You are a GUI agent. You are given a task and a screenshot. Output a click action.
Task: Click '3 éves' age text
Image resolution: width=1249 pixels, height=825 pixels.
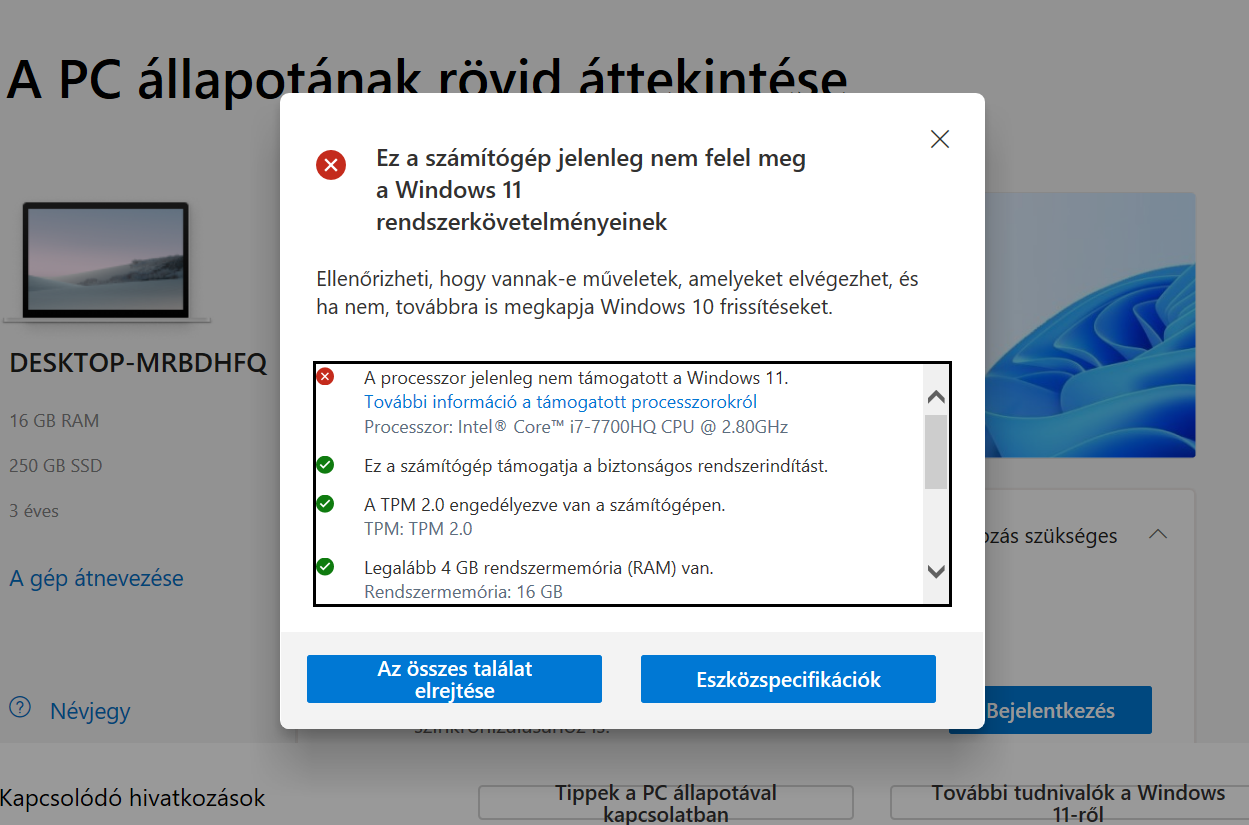pyautogui.click(x=34, y=511)
